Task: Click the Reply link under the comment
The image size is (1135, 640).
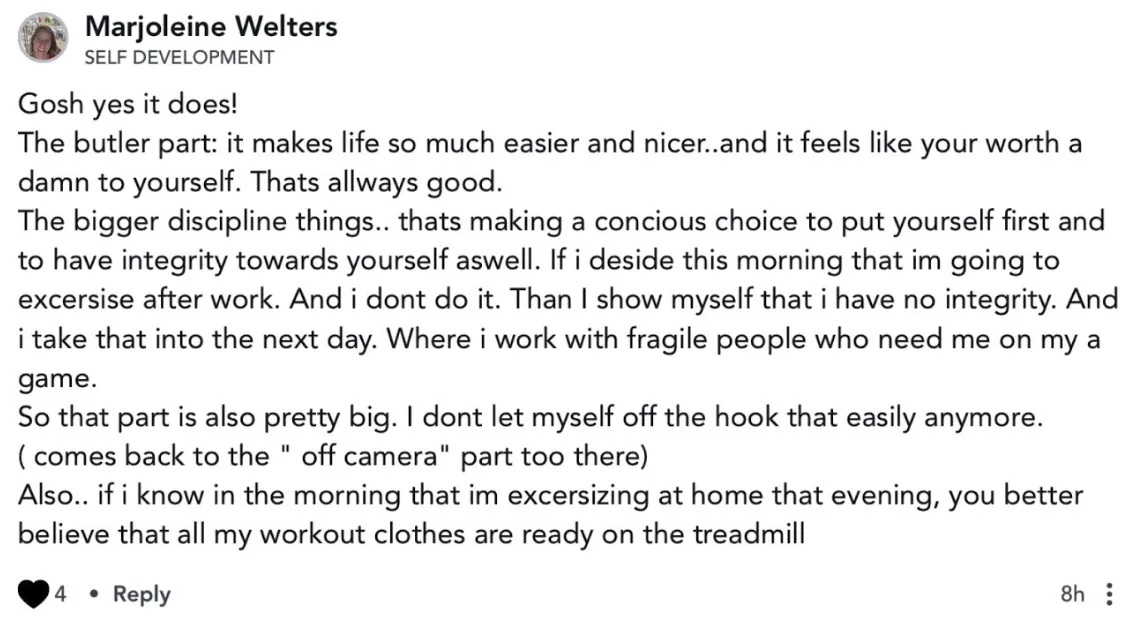Action: coord(142,594)
